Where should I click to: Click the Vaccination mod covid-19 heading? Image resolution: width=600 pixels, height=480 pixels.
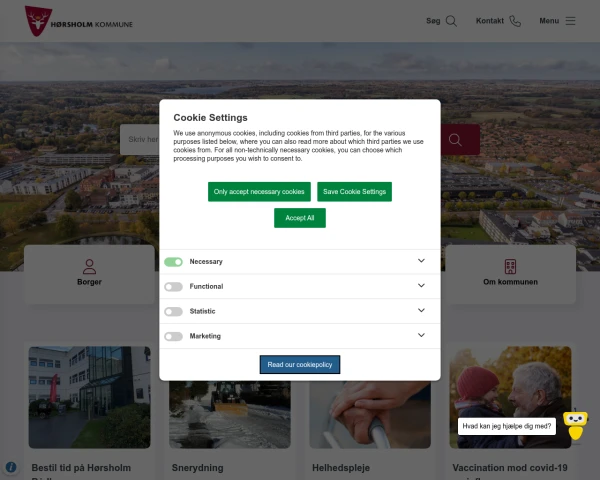tap(510, 468)
